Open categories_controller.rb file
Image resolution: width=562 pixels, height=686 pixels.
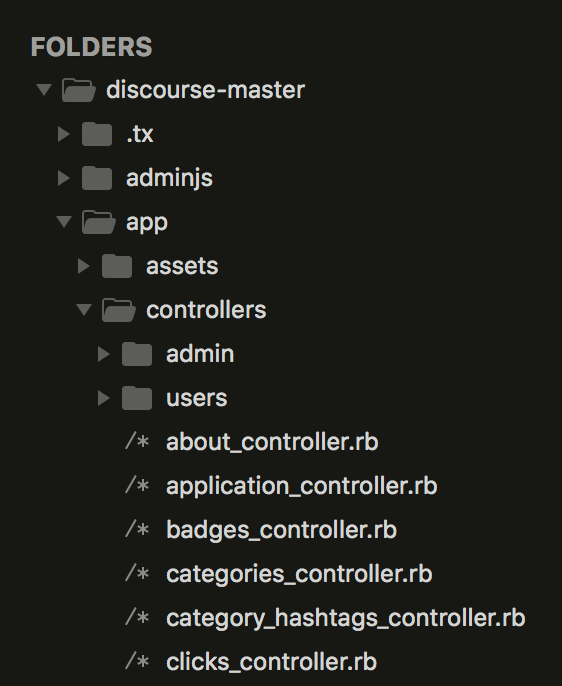click(x=299, y=574)
